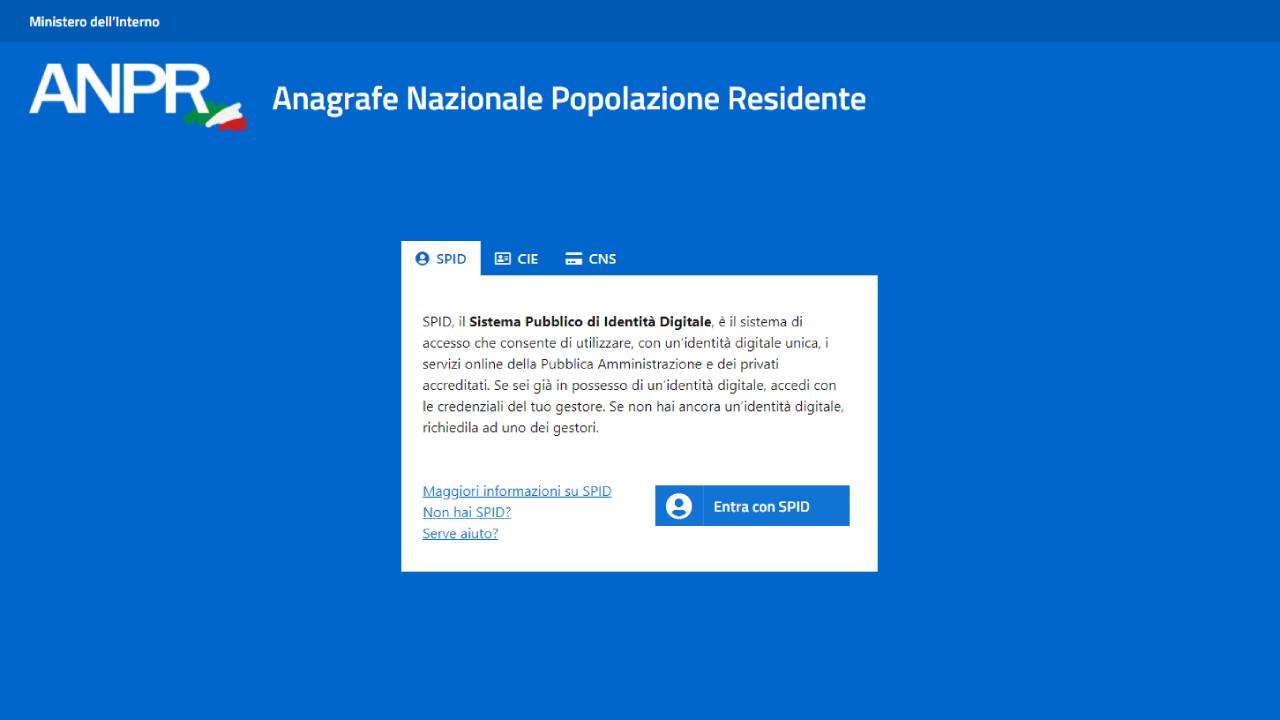Open the Non hai SPID? link
1280x720 pixels.
[x=467, y=512]
